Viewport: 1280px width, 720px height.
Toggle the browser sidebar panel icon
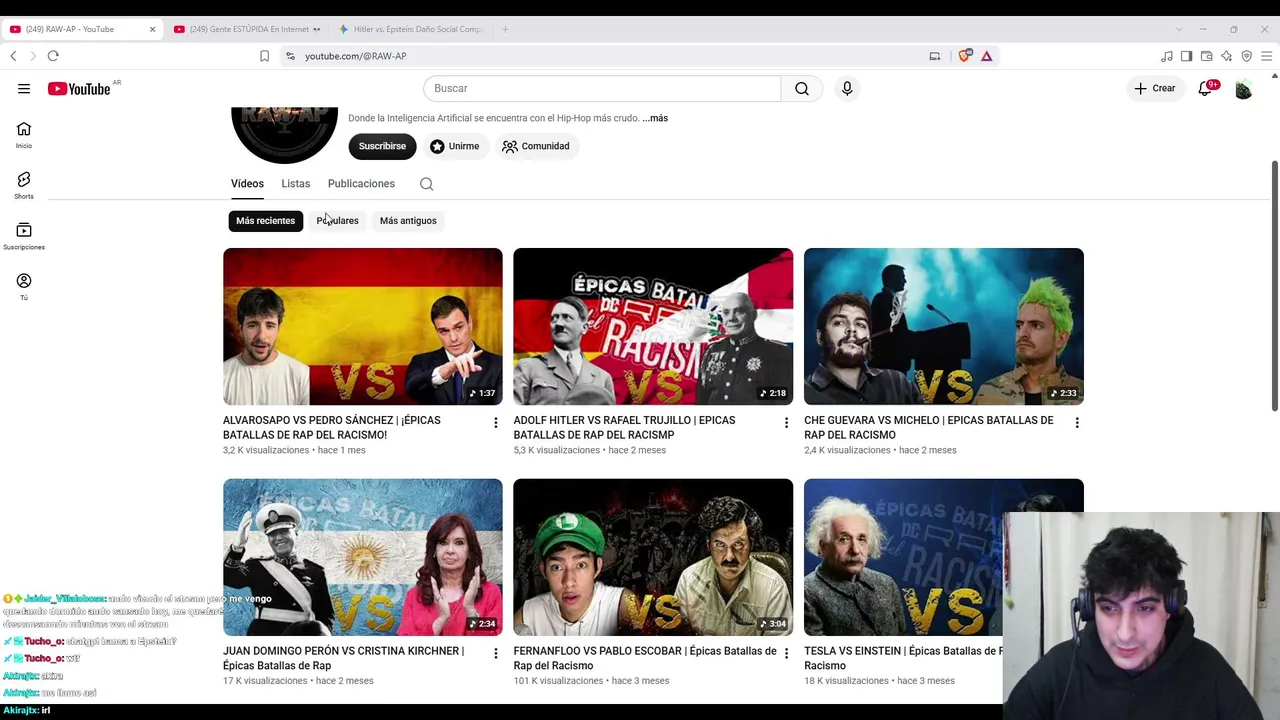point(1186,56)
